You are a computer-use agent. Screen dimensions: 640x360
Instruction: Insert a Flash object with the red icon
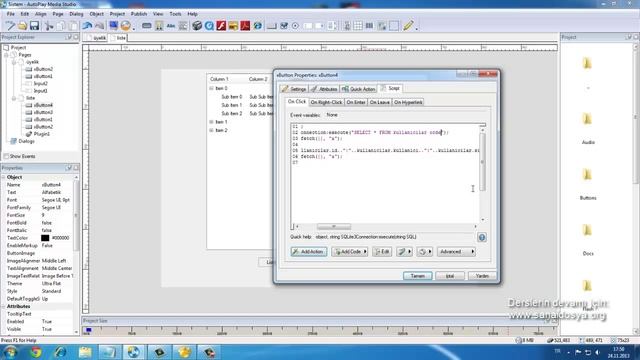tap(221, 26)
